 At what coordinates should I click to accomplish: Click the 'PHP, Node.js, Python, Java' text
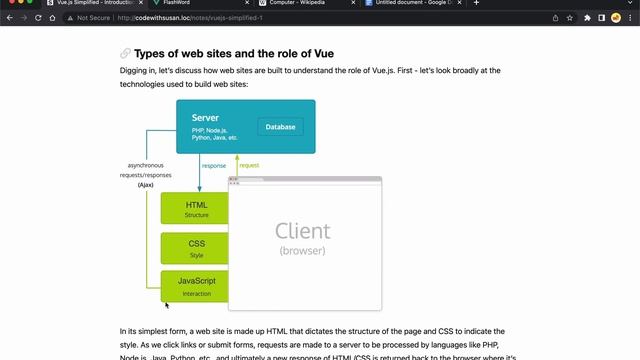point(215,134)
